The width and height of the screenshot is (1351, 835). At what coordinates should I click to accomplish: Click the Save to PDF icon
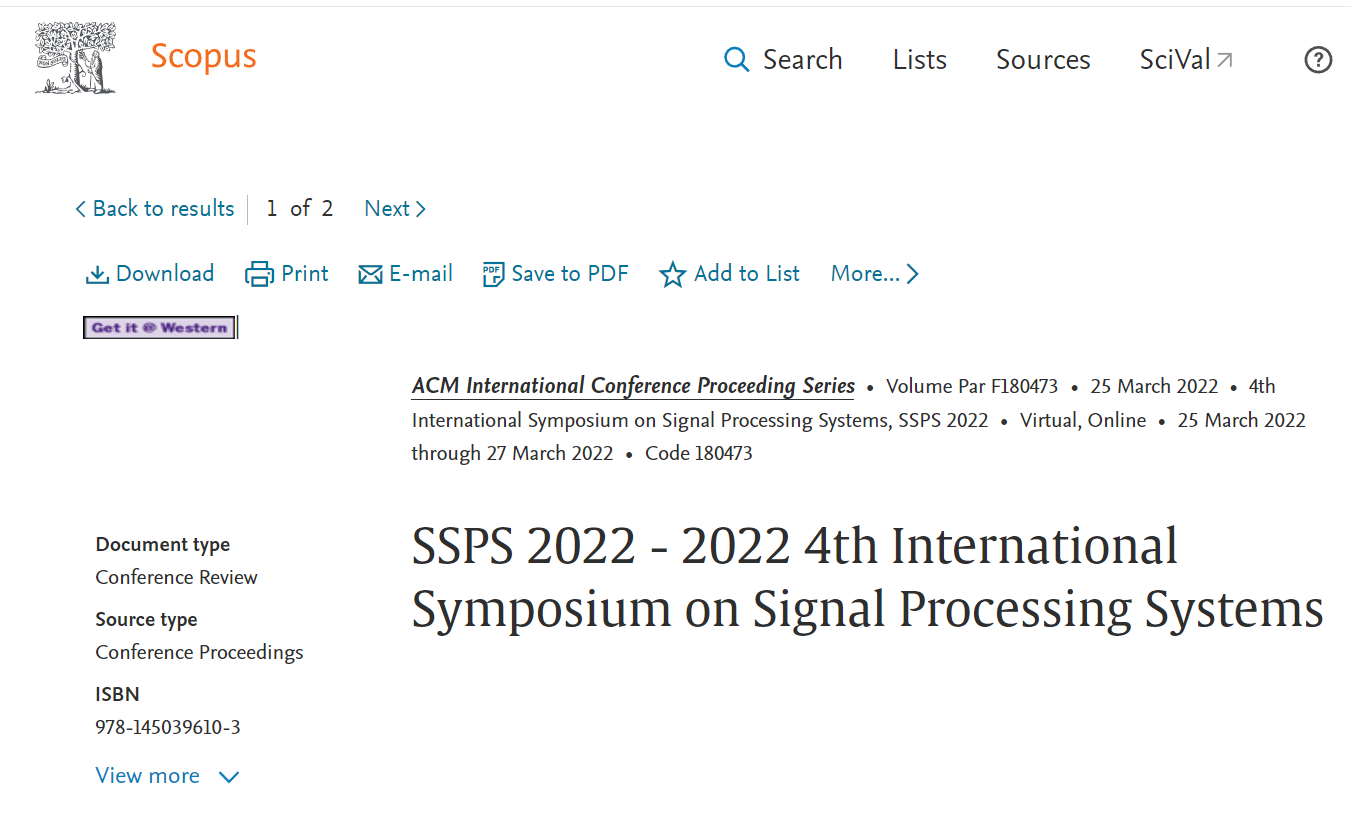pos(493,275)
